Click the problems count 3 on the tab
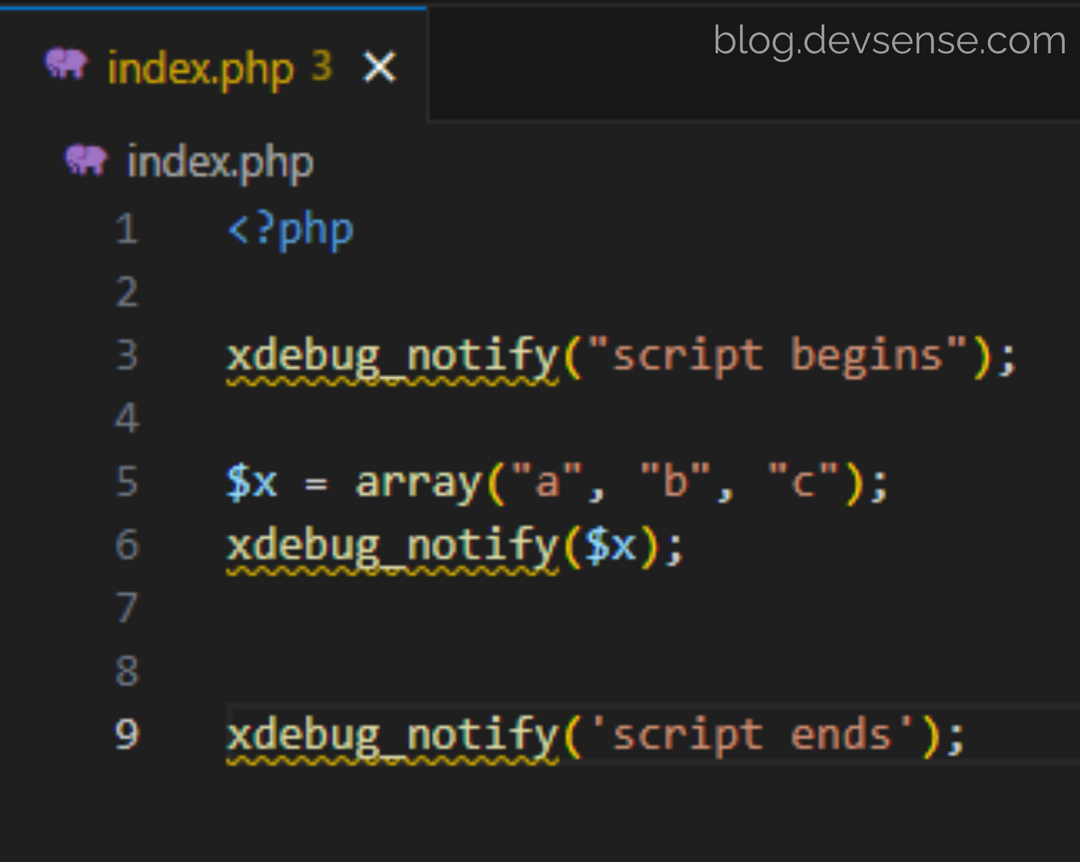The width and height of the screenshot is (1080, 862). [x=321, y=66]
